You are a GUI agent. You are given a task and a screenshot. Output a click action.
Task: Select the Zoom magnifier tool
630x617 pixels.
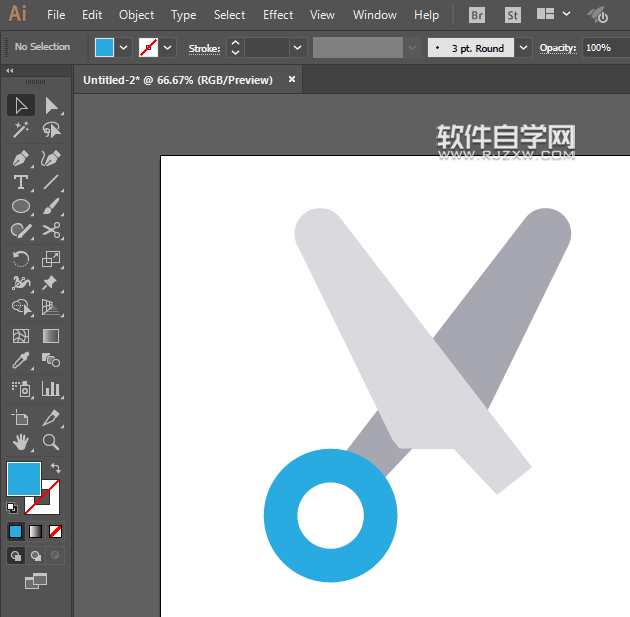coord(51,441)
